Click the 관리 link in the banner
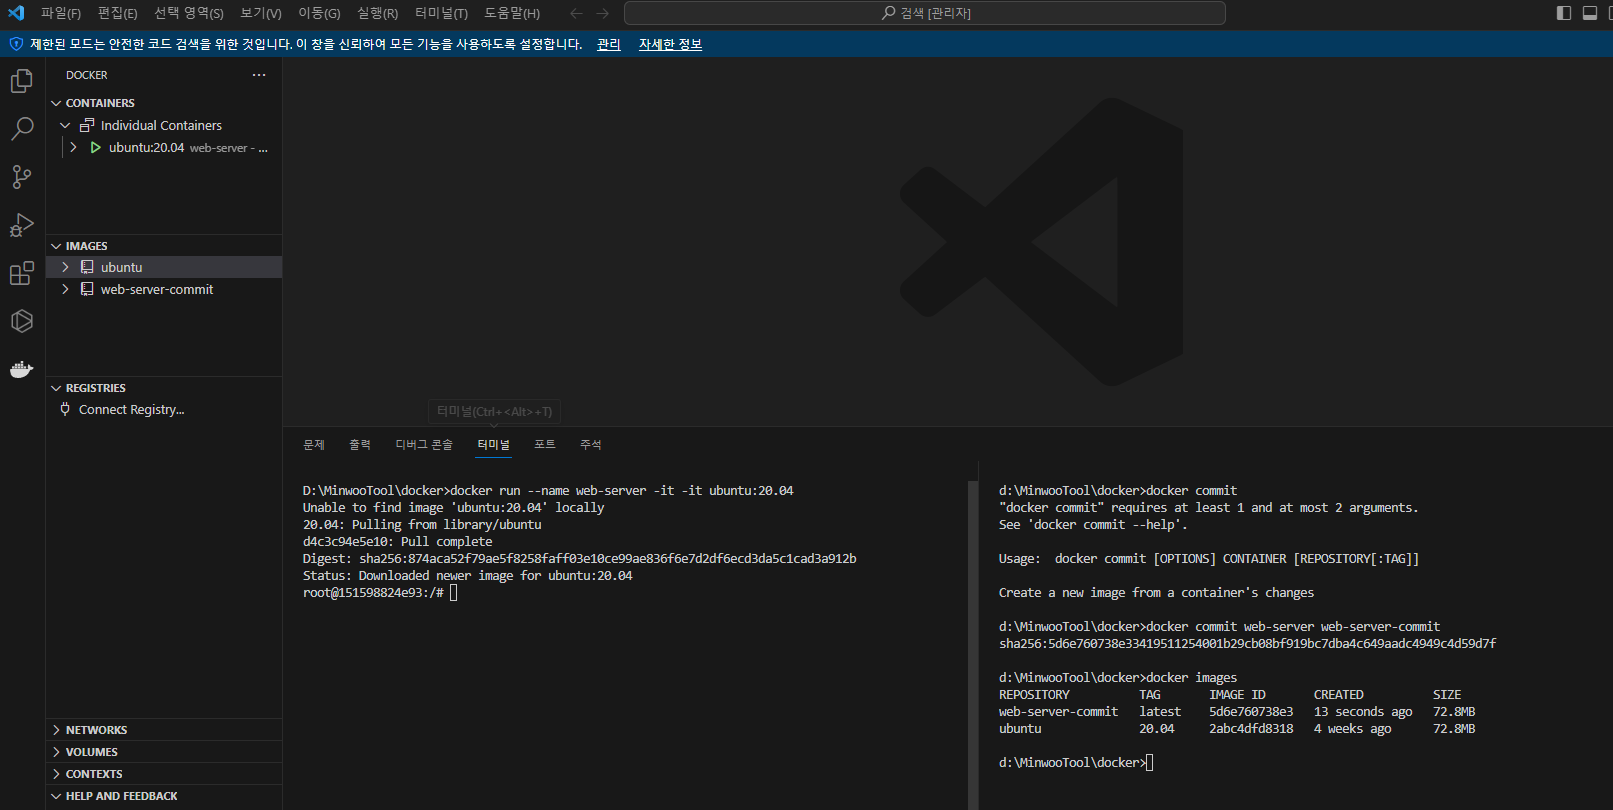Viewport: 1613px width, 810px height. click(608, 44)
